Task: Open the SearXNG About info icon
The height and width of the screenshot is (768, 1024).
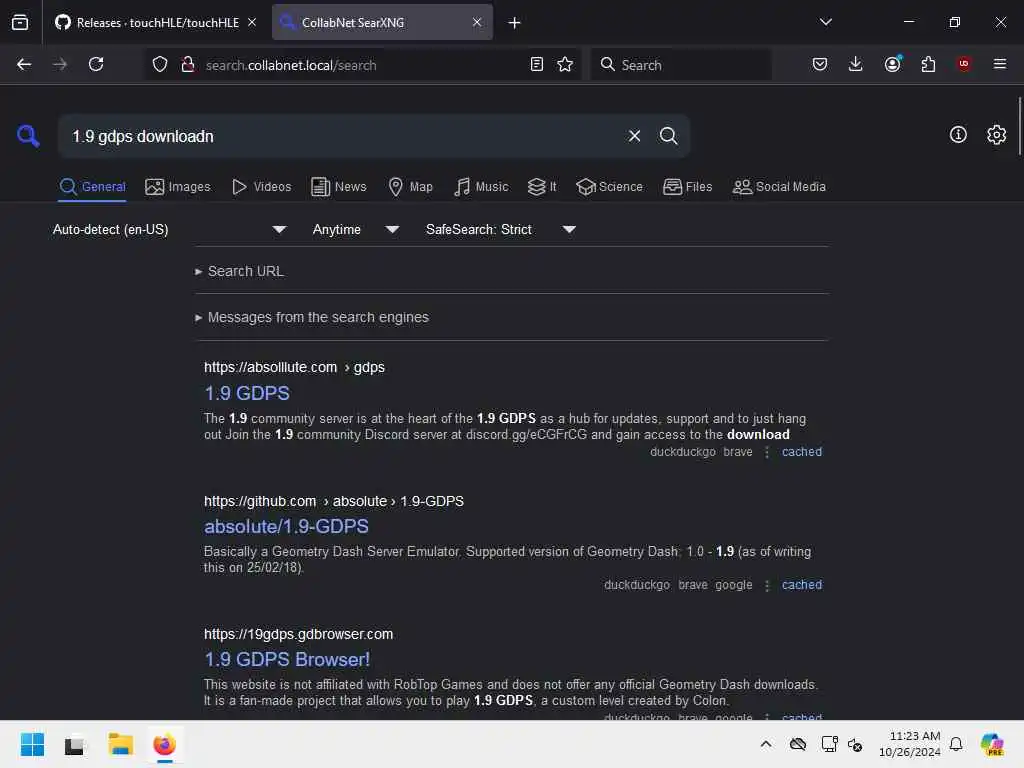Action: coord(958,135)
